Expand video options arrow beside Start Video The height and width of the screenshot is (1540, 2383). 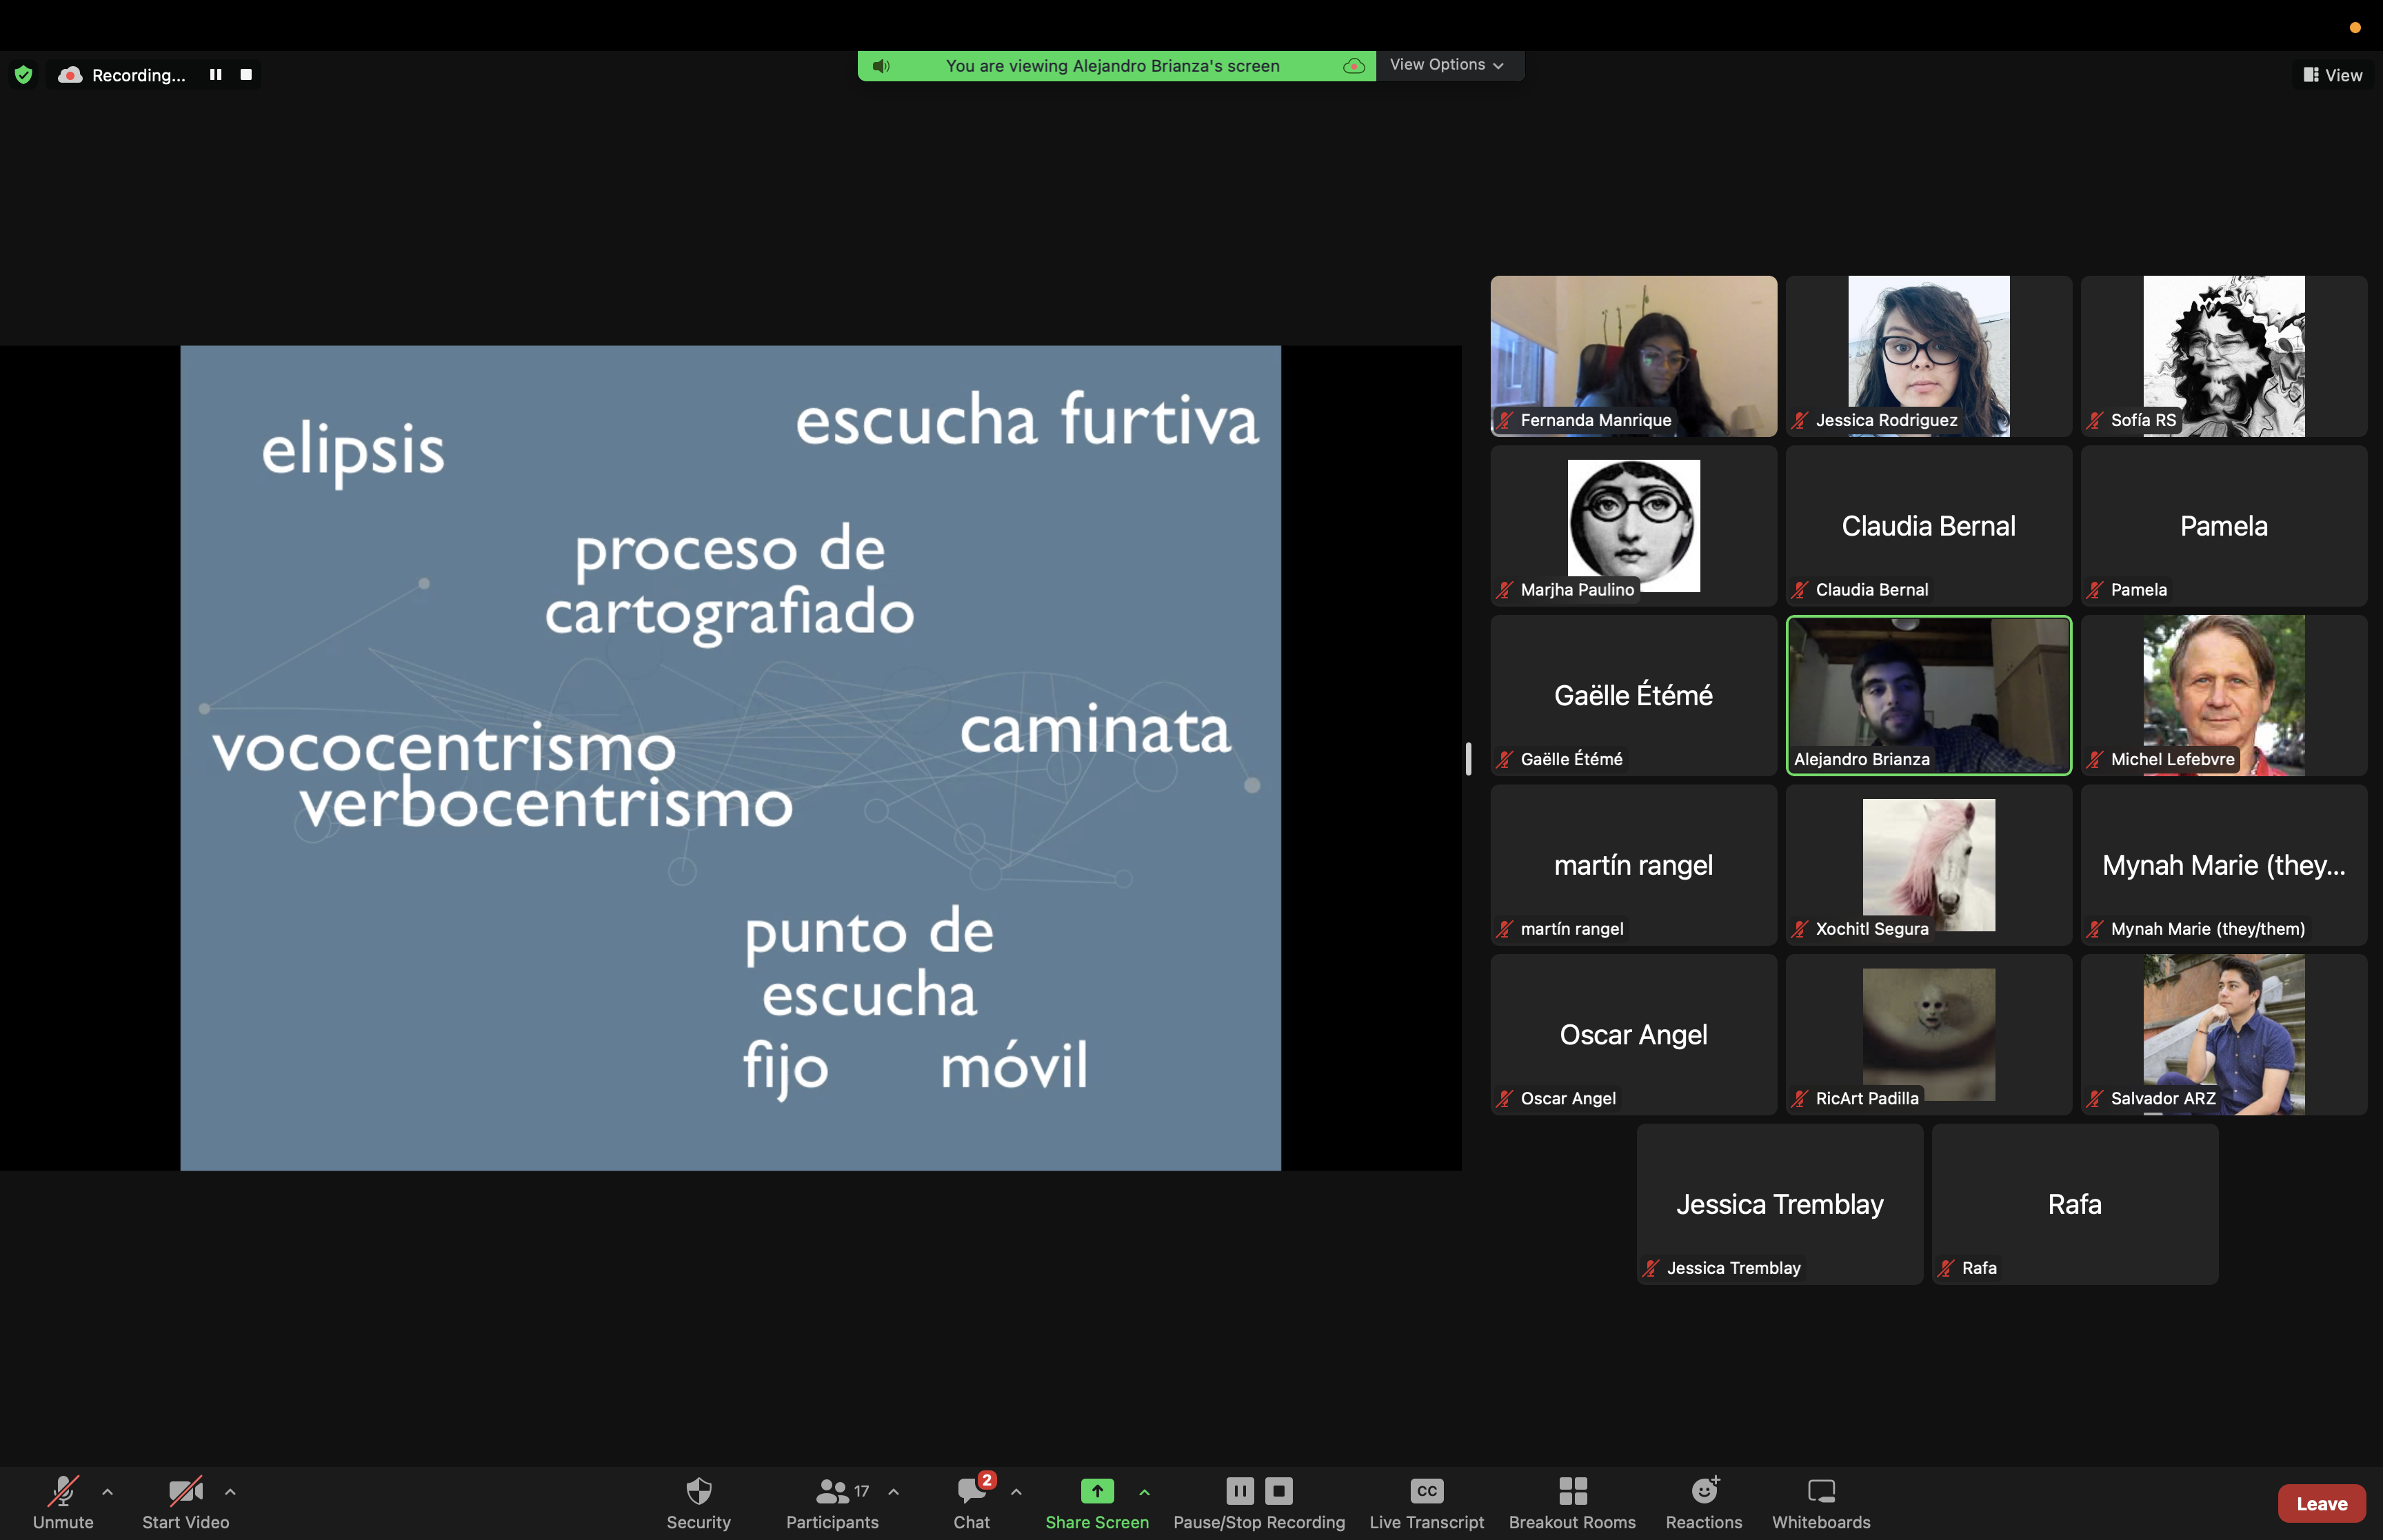click(230, 1491)
